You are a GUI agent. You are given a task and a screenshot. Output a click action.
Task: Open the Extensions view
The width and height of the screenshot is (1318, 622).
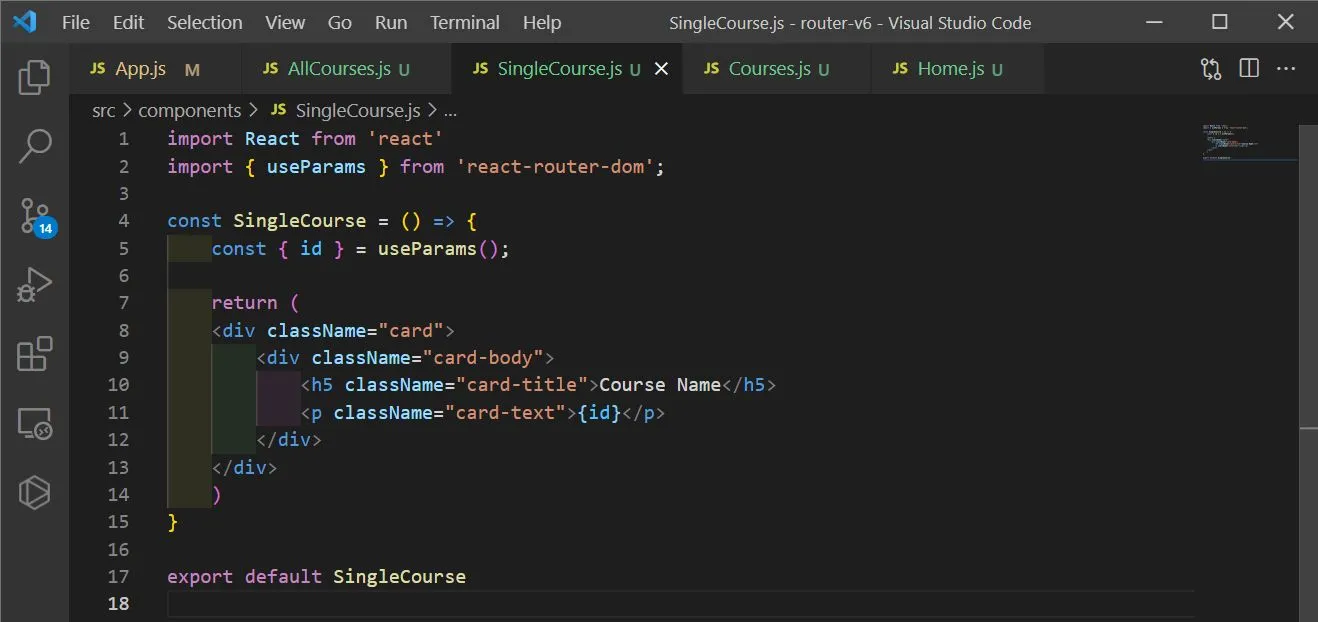[x=34, y=355]
